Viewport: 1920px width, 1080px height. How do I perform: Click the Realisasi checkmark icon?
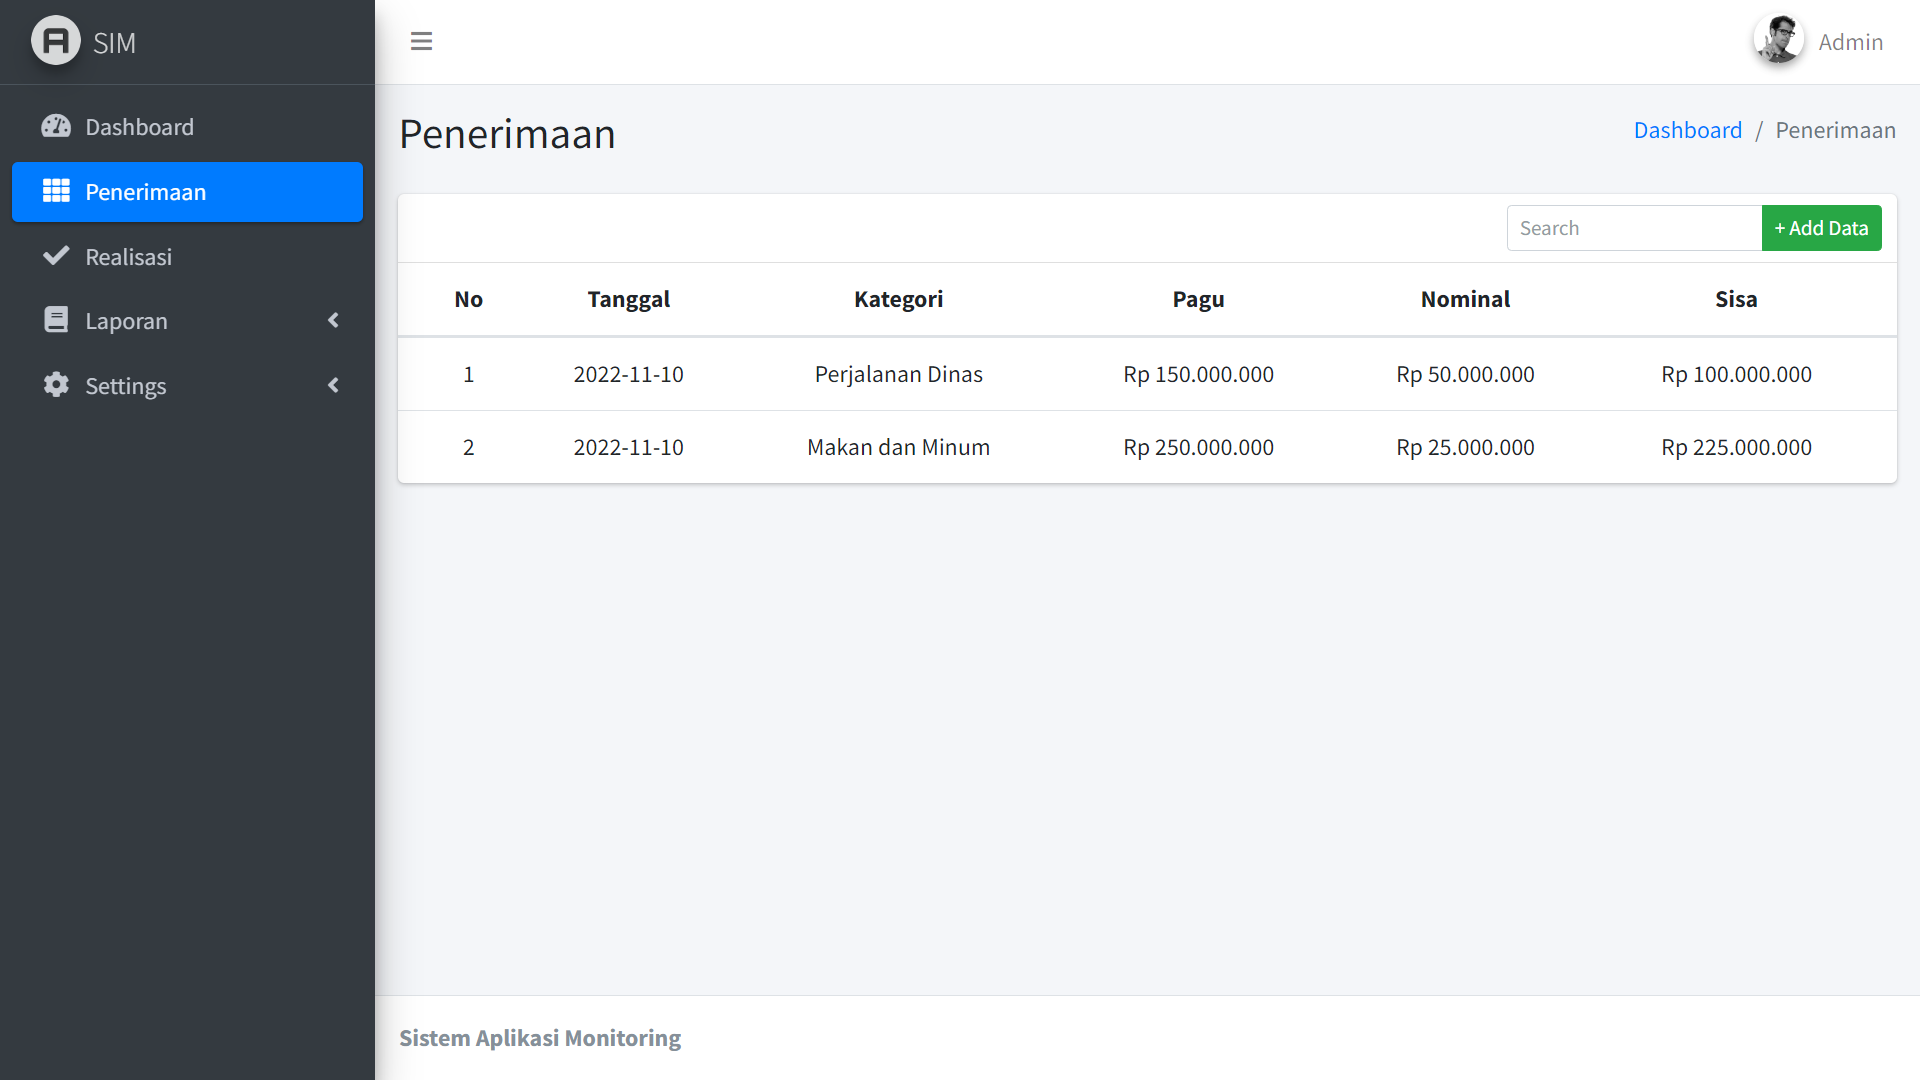[56, 256]
